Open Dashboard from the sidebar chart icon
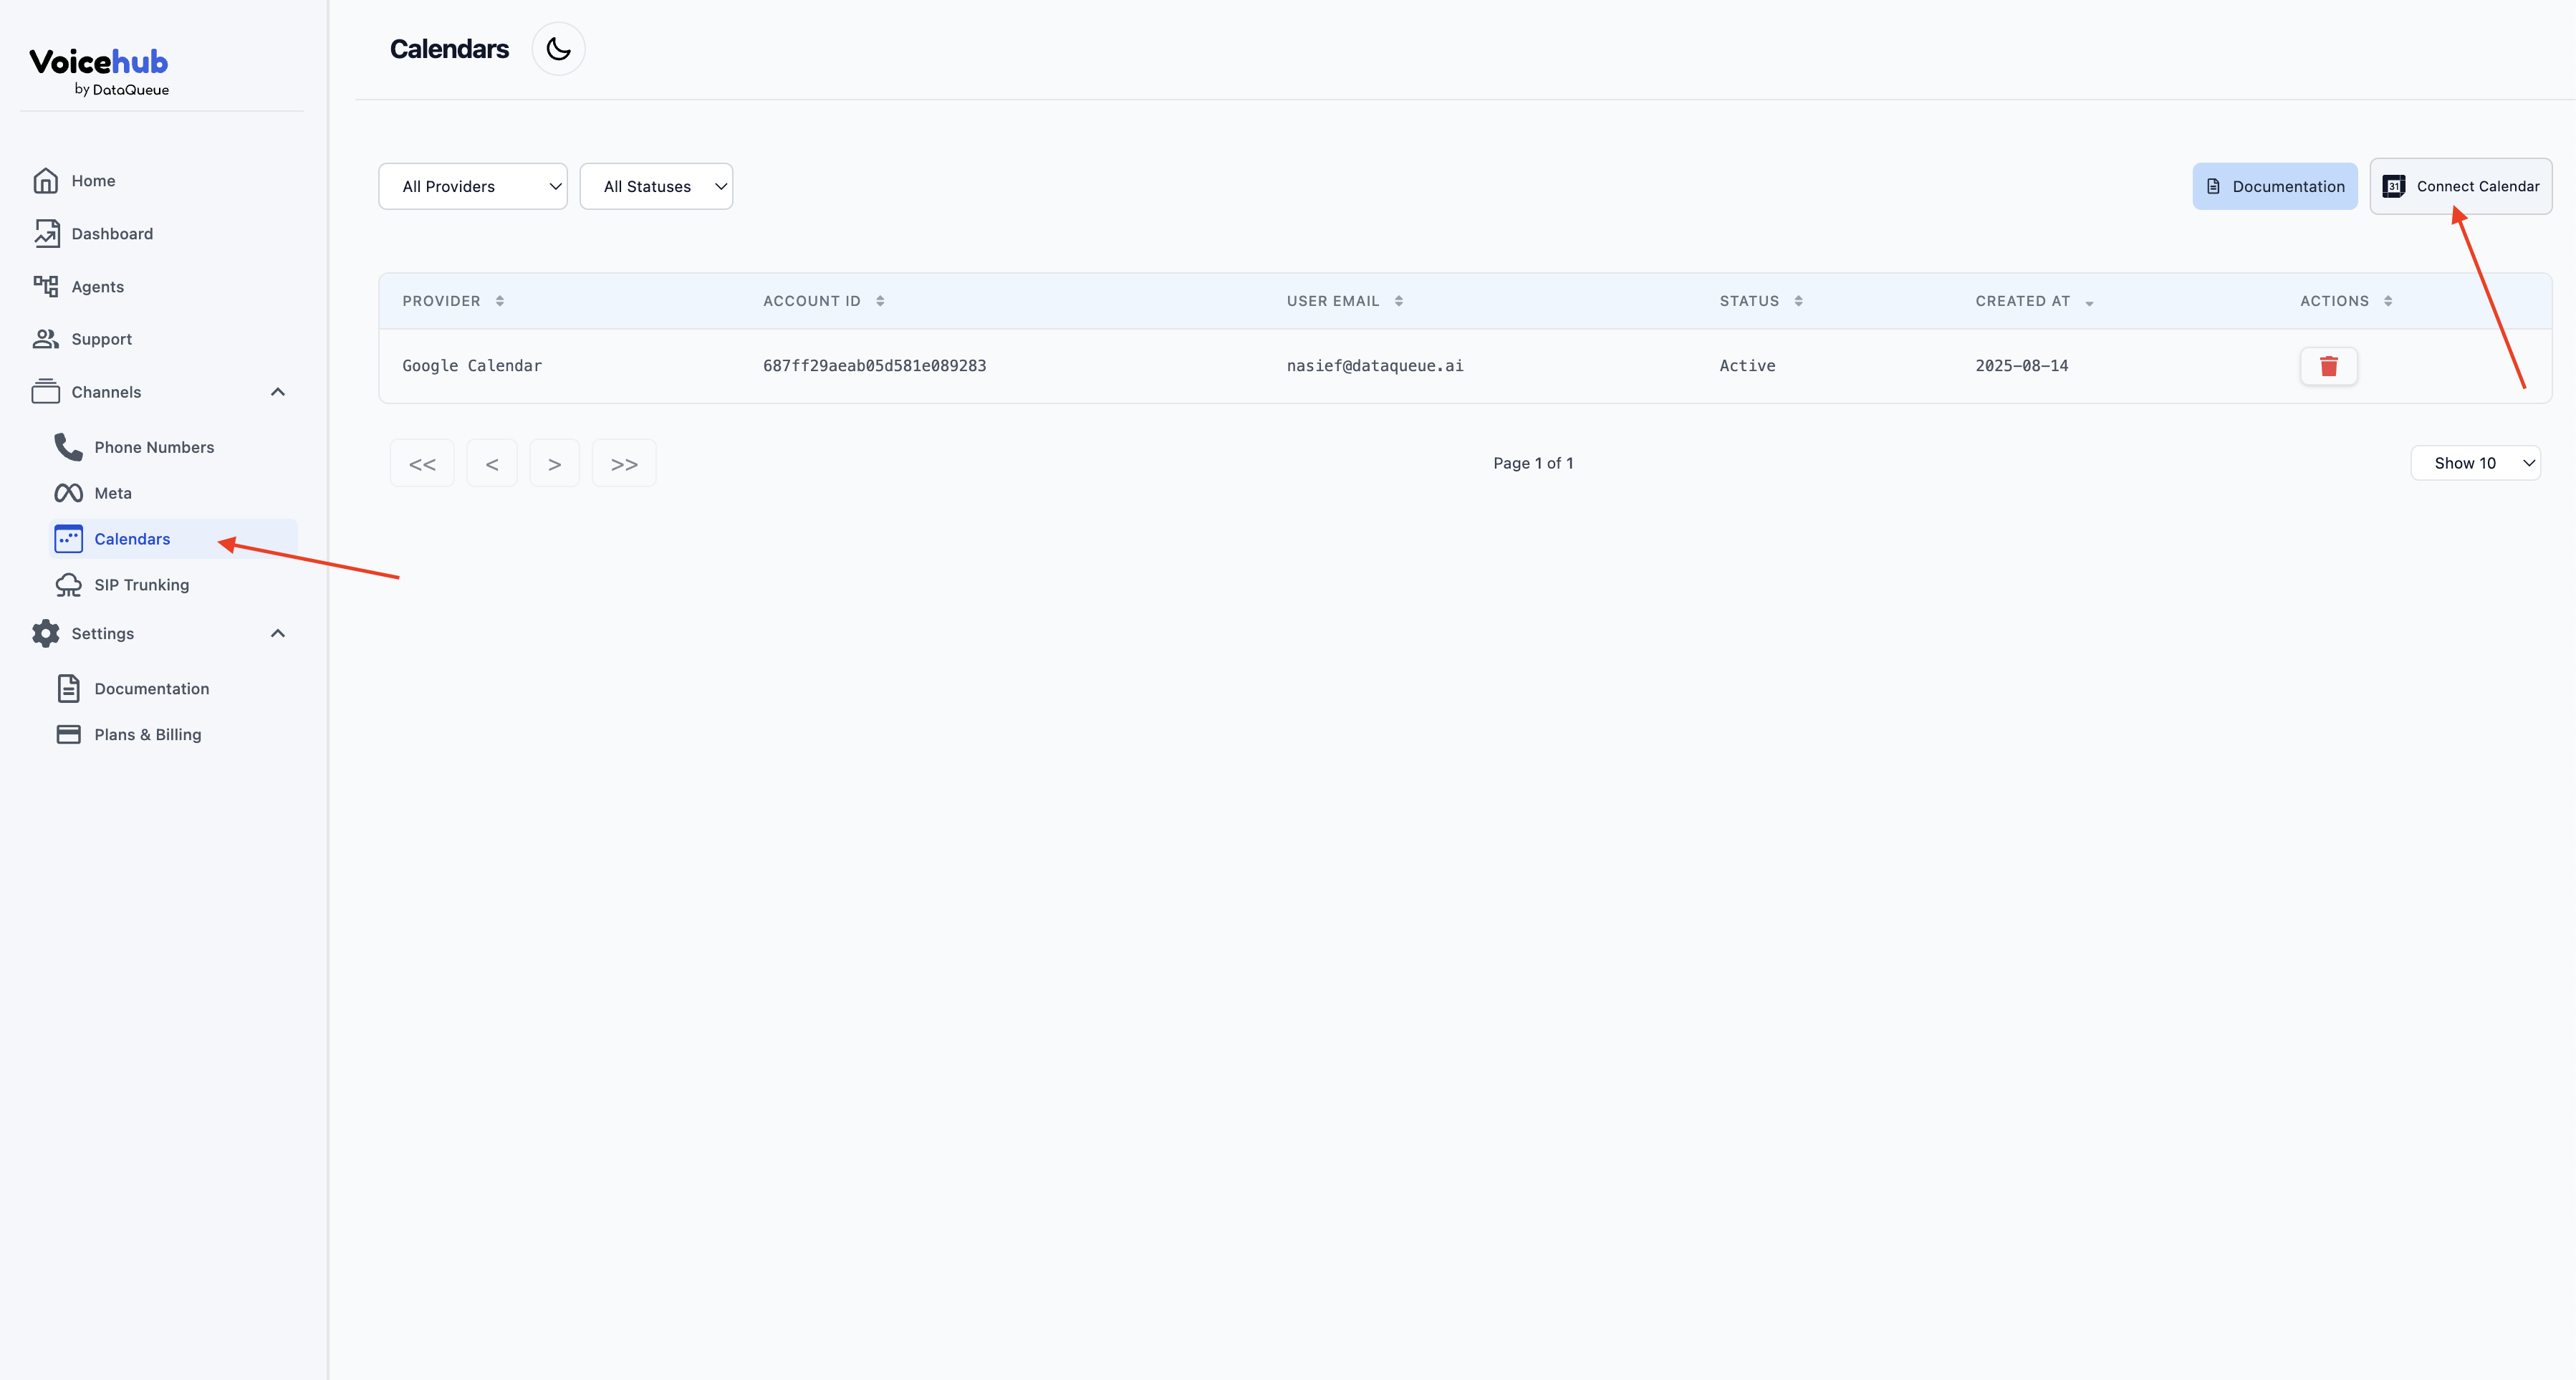Image resolution: width=2576 pixels, height=1380 pixels. 46,234
